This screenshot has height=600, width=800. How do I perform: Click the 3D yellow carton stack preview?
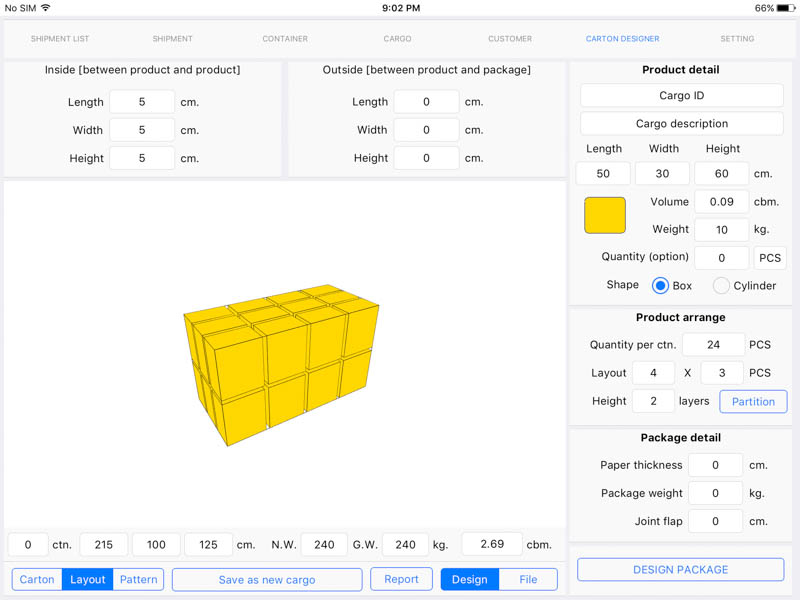(x=281, y=364)
